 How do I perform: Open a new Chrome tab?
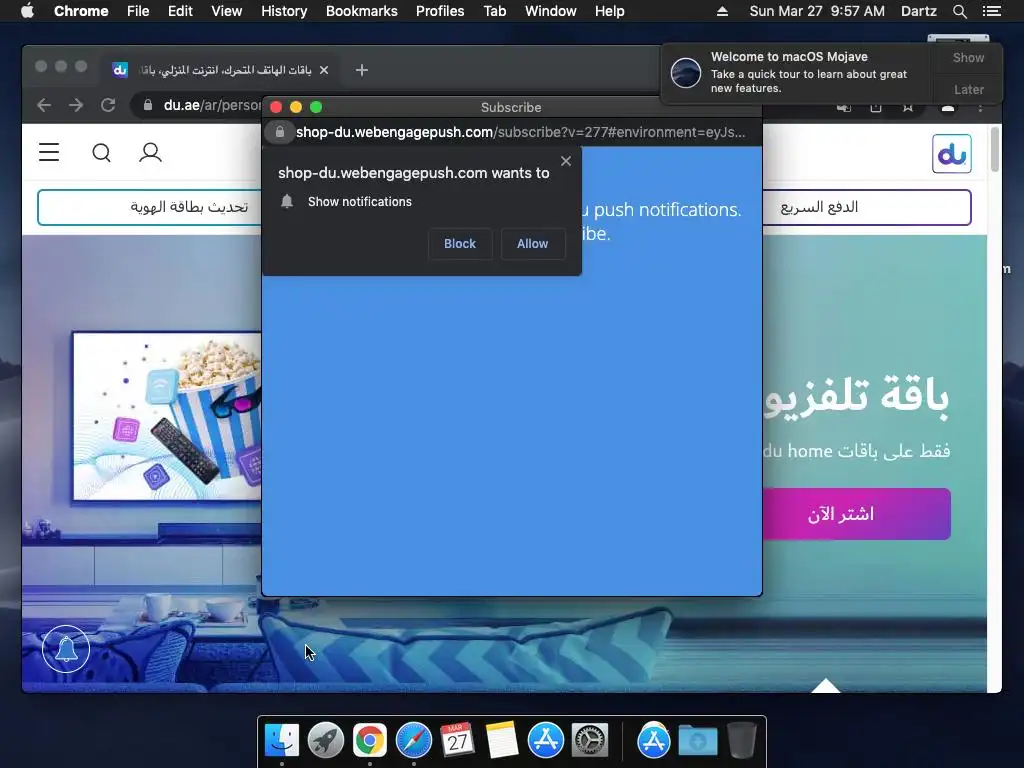[x=362, y=70]
